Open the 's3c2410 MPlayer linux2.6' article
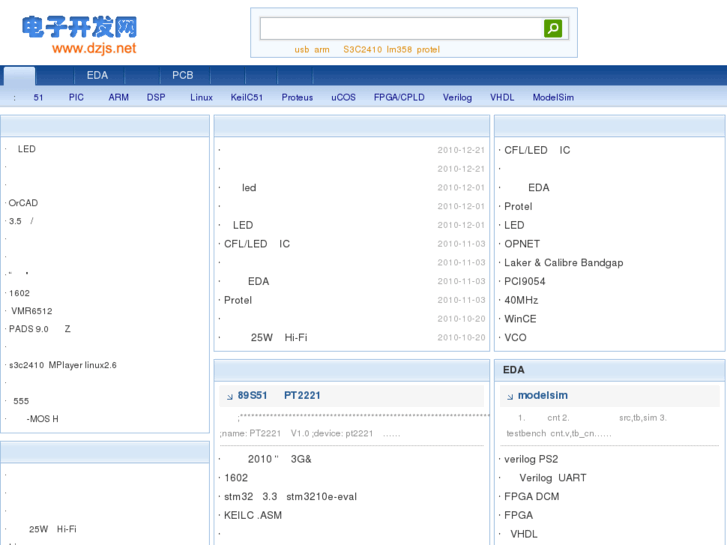 [x=63, y=365]
